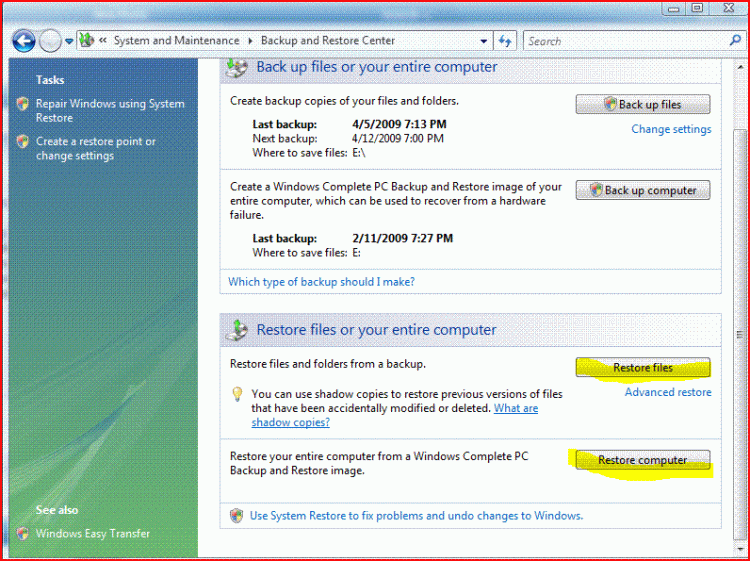This screenshot has width=750, height=561.
Task: Click shield icon beside Create a restore point
Action: pyautogui.click(x=22, y=142)
